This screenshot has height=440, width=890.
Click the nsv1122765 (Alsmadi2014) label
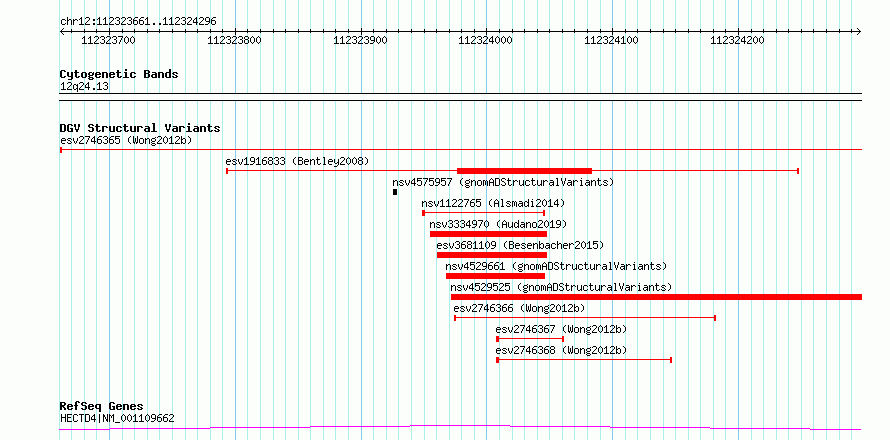pos(493,203)
